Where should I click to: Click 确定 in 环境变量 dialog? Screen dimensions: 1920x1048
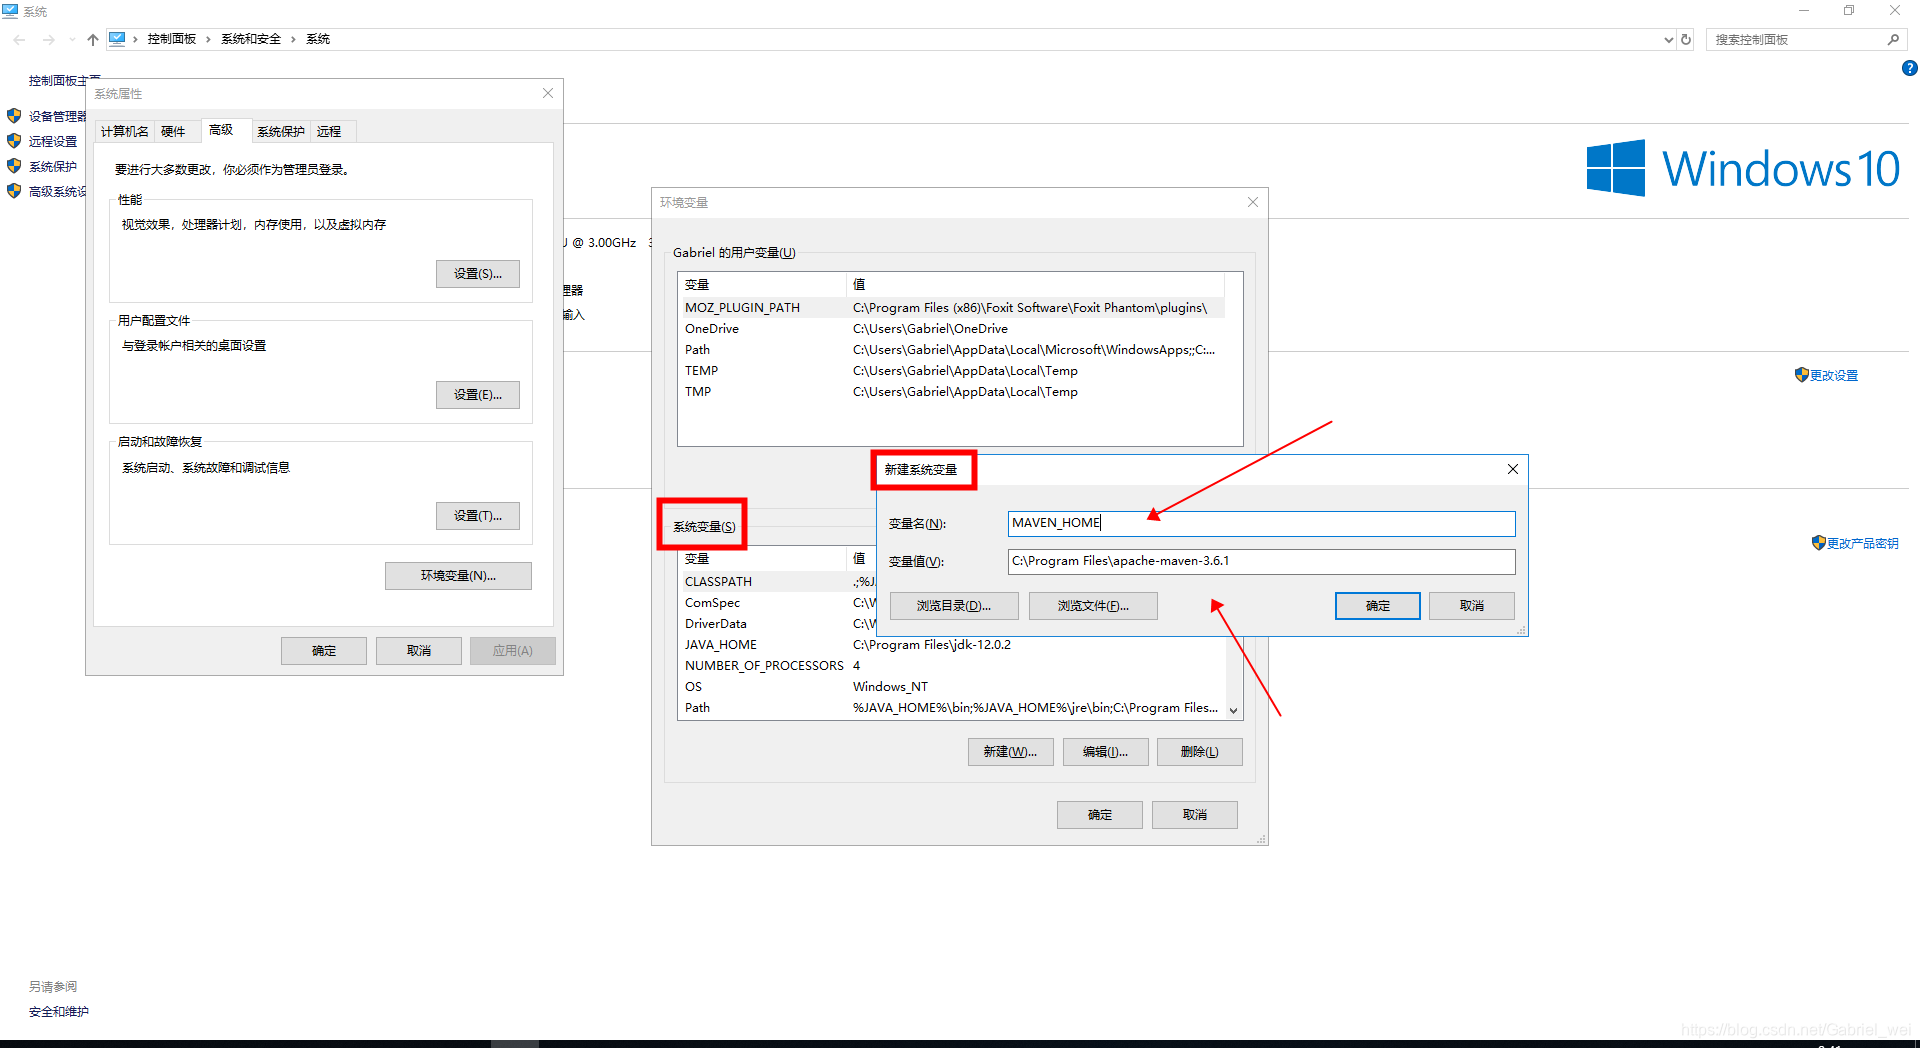click(1100, 815)
